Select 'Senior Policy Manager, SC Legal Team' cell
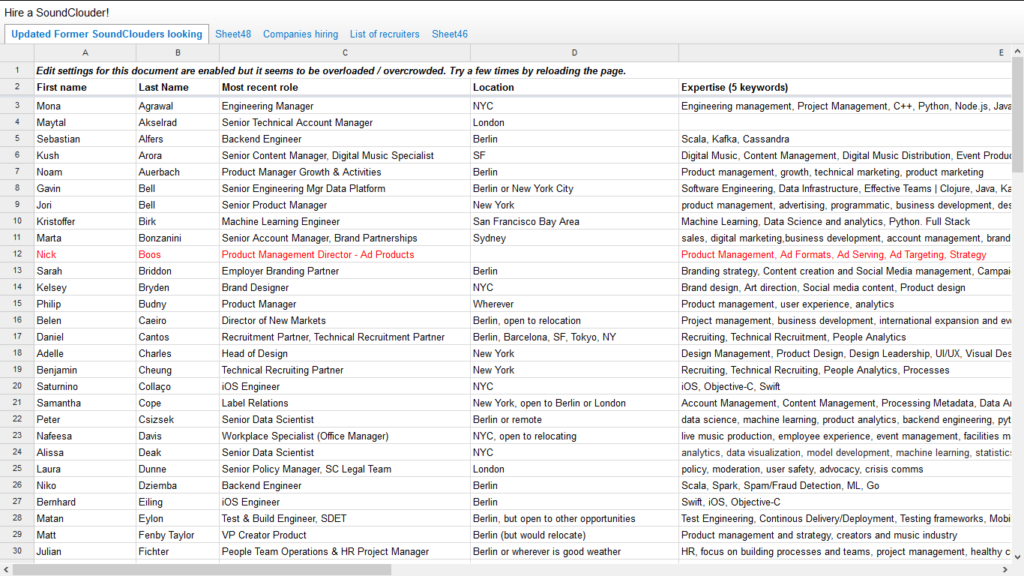This screenshot has height=576, width=1024. pos(345,469)
